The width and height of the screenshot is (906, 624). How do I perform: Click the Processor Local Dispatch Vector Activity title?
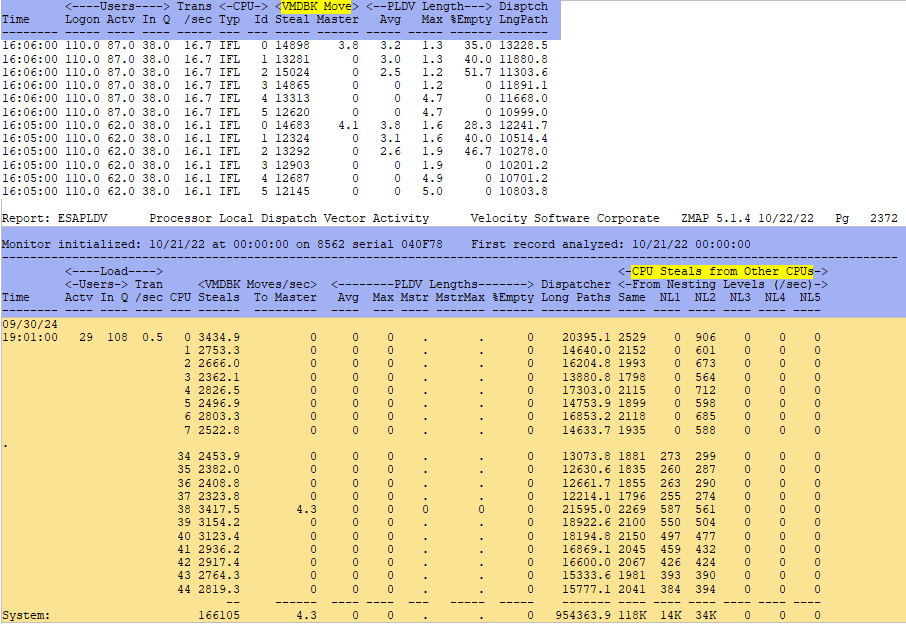point(289,218)
